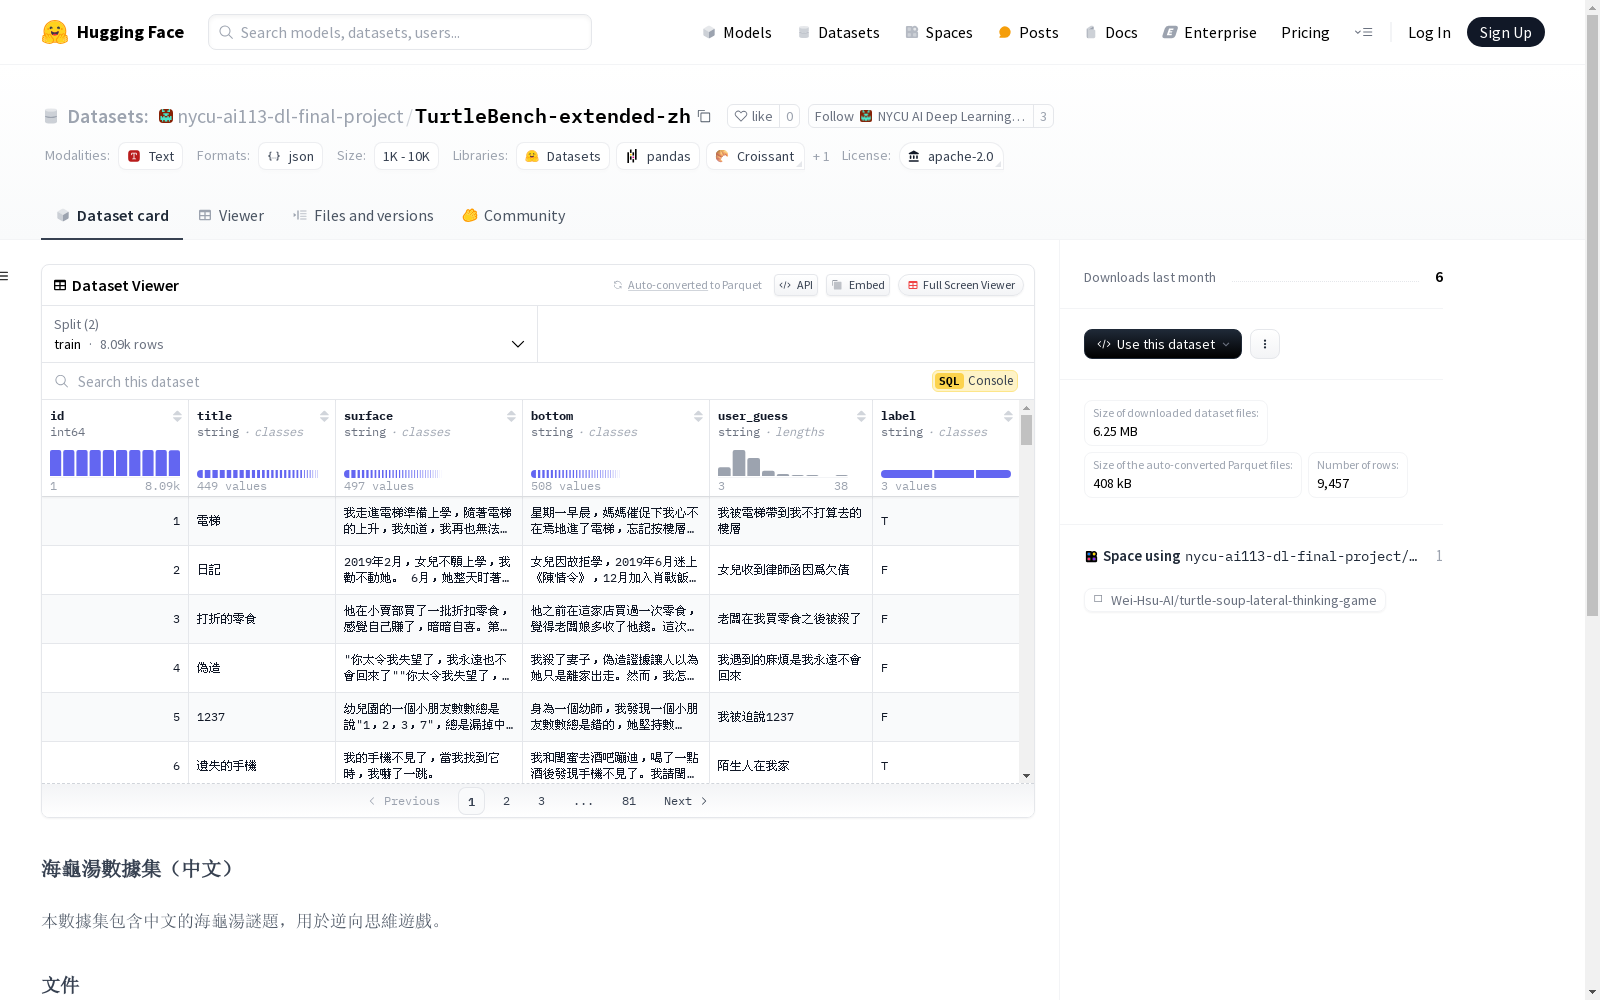Open Enterprise in the top navigation
Image resolution: width=1600 pixels, height=1000 pixels.
click(1210, 32)
